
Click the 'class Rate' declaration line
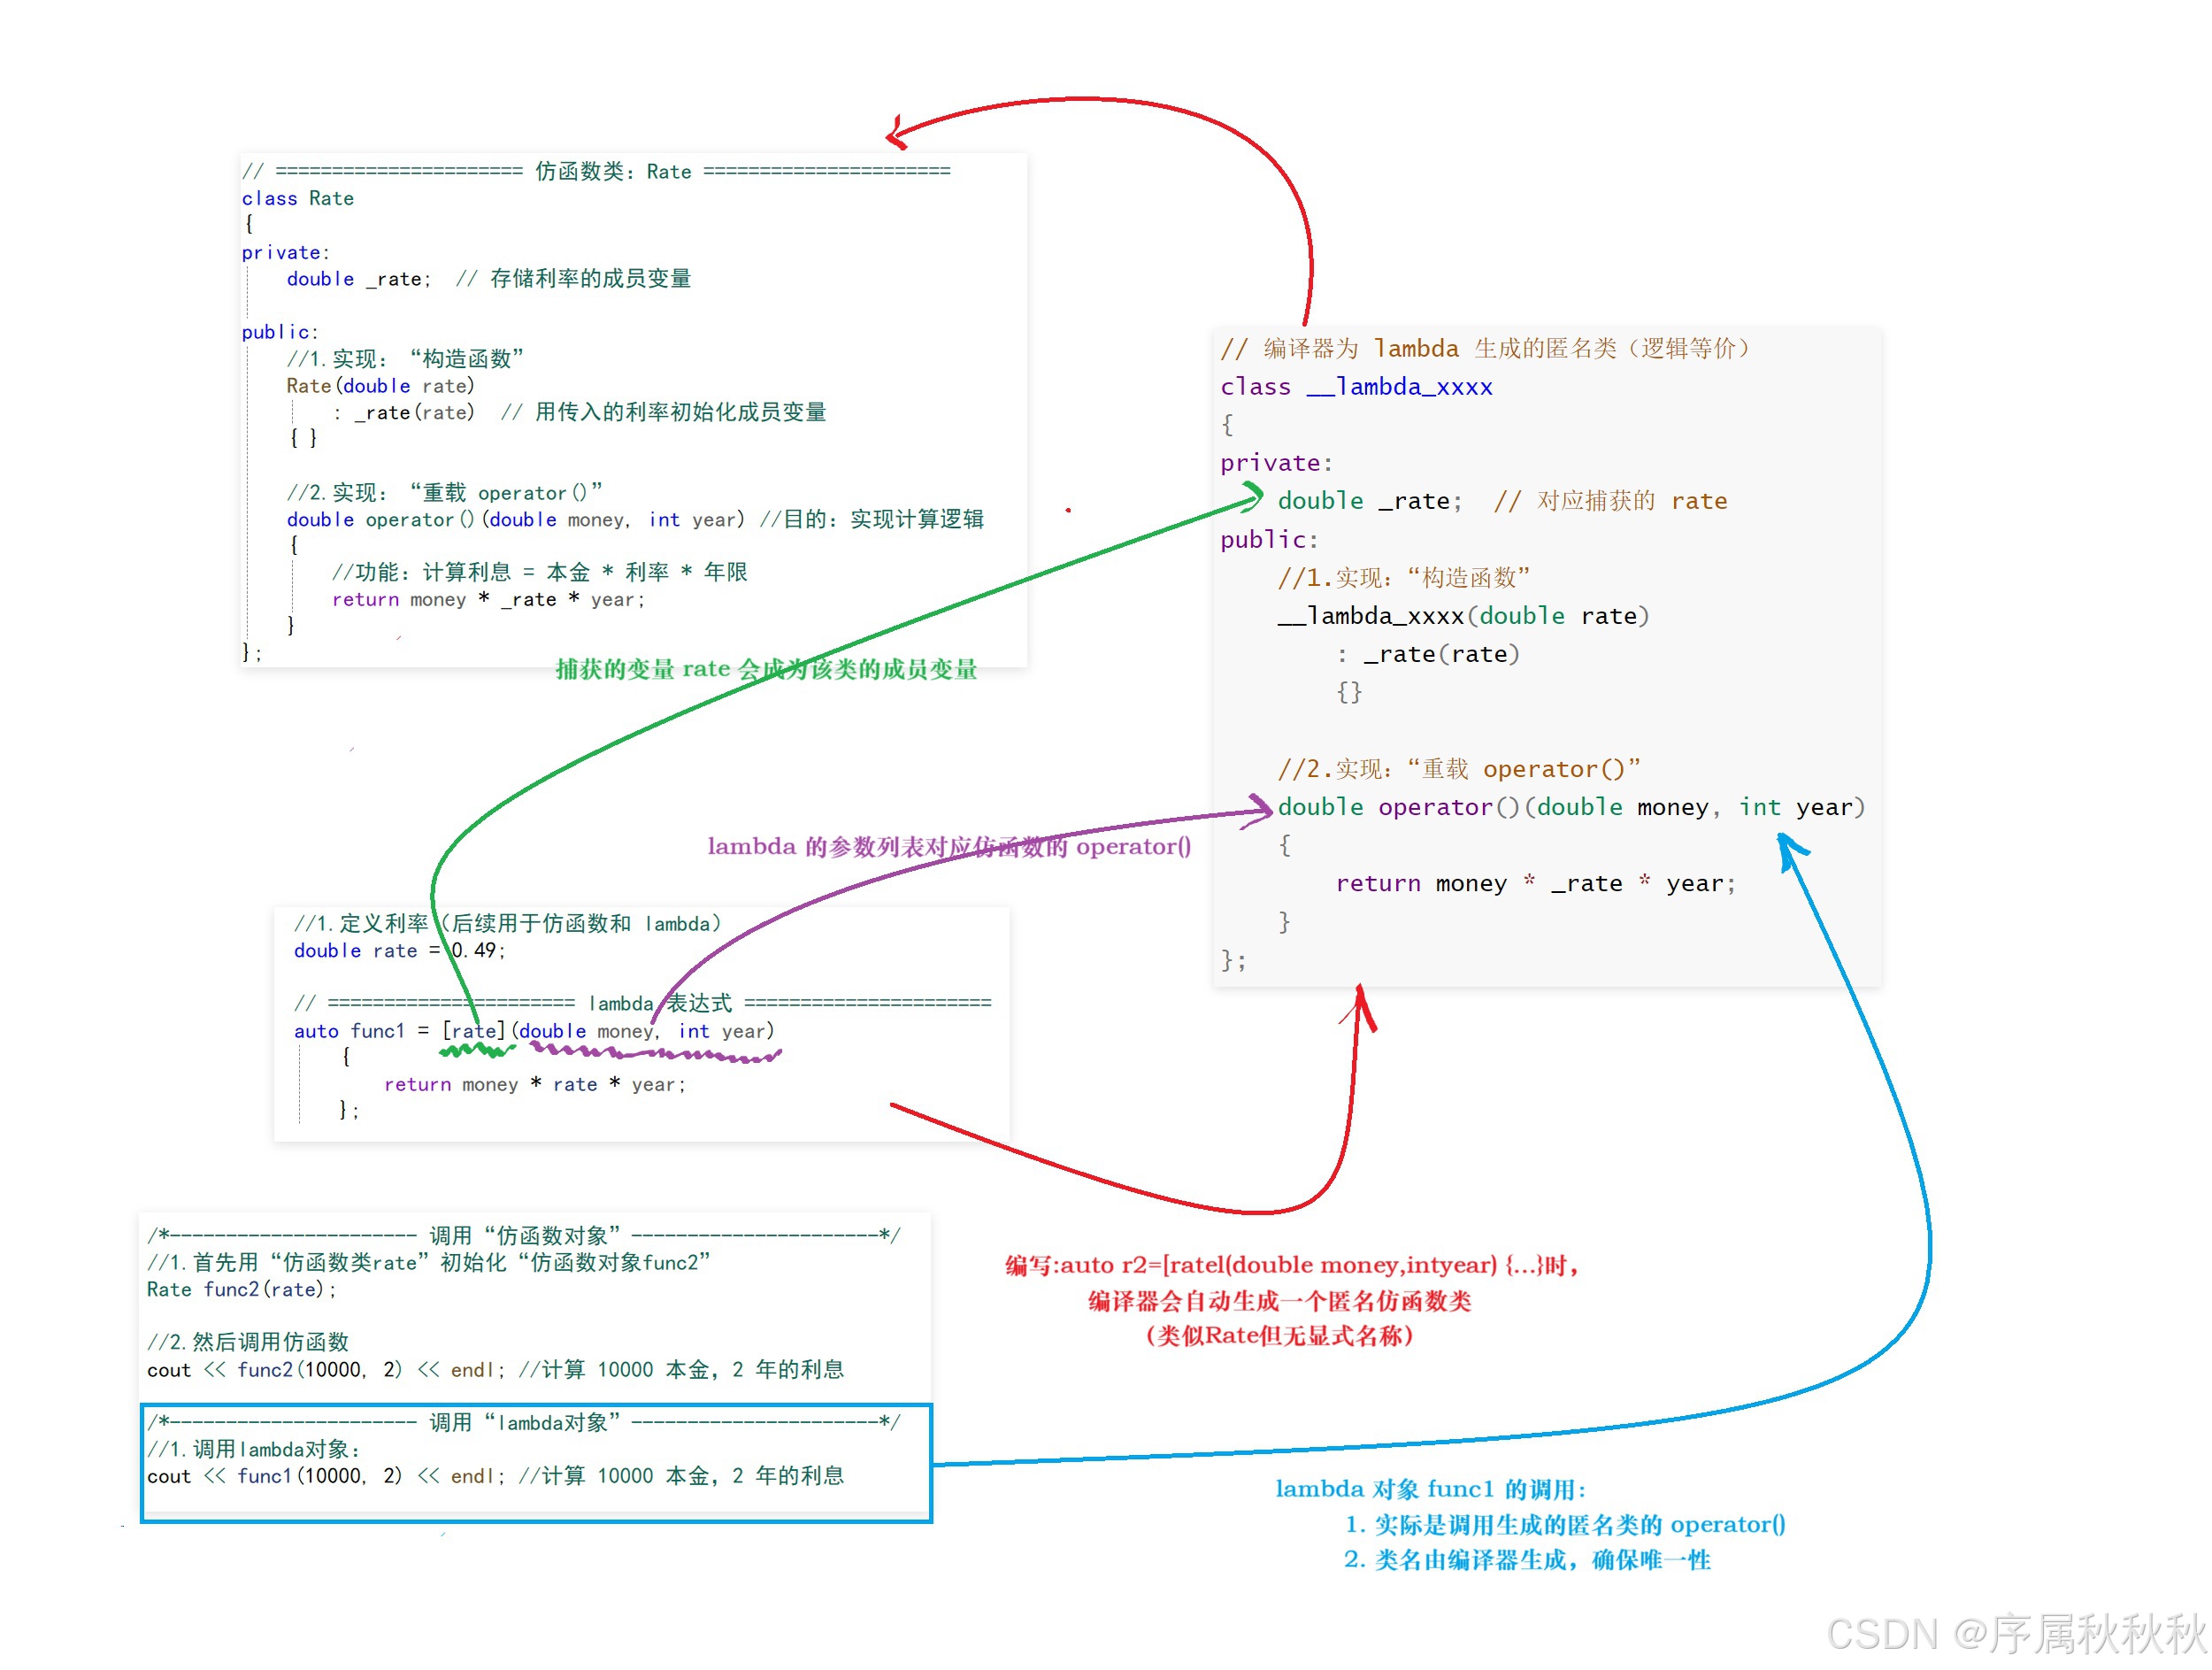tap(298, 198)
